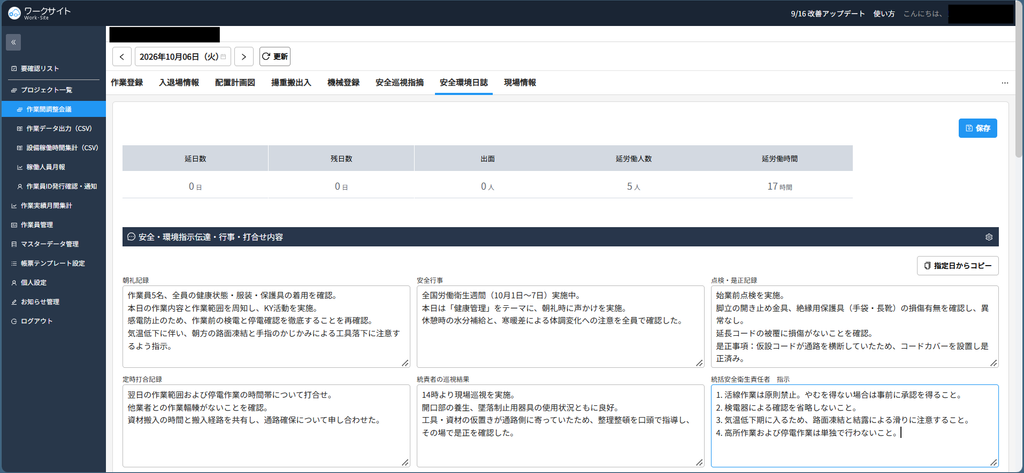
Task: Click the 5人 value under 延労働人数
Action: coord(633,186)
